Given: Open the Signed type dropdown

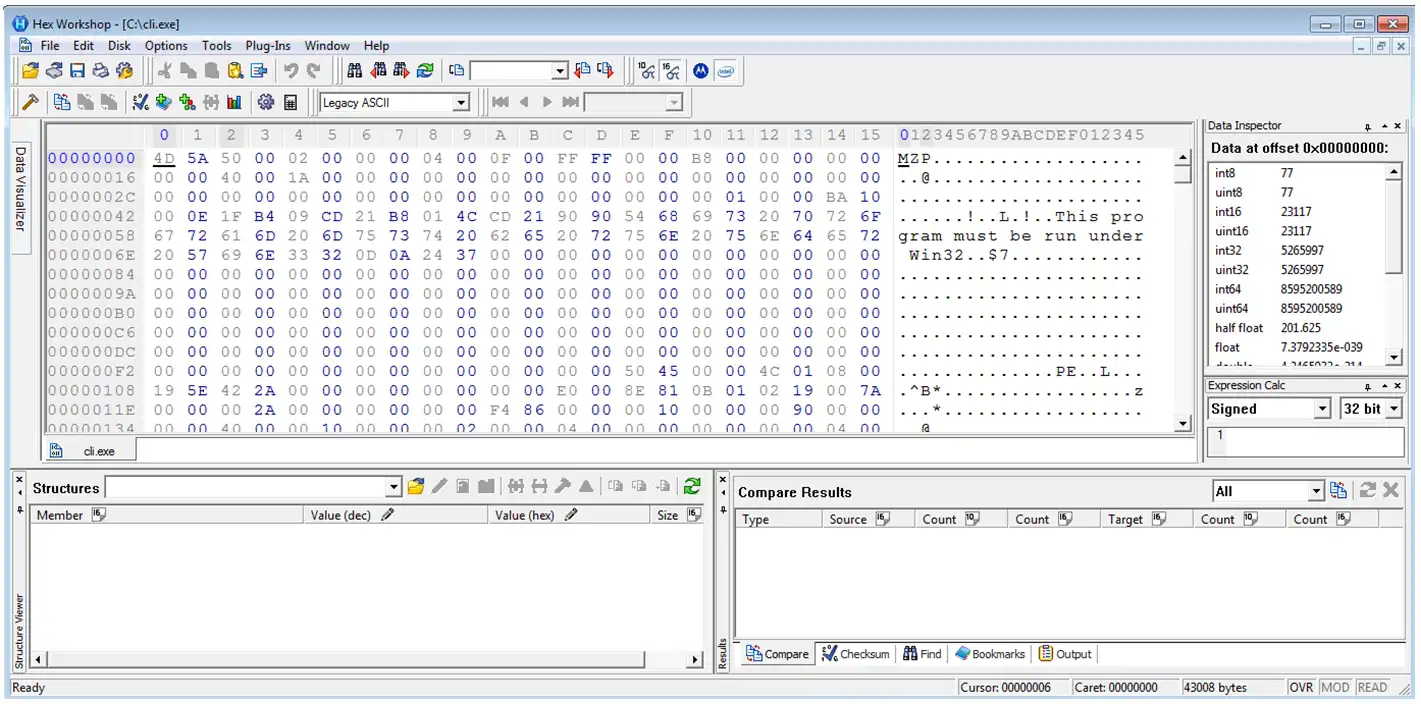Looking at the screenshot, I should tap(1323, 409).
